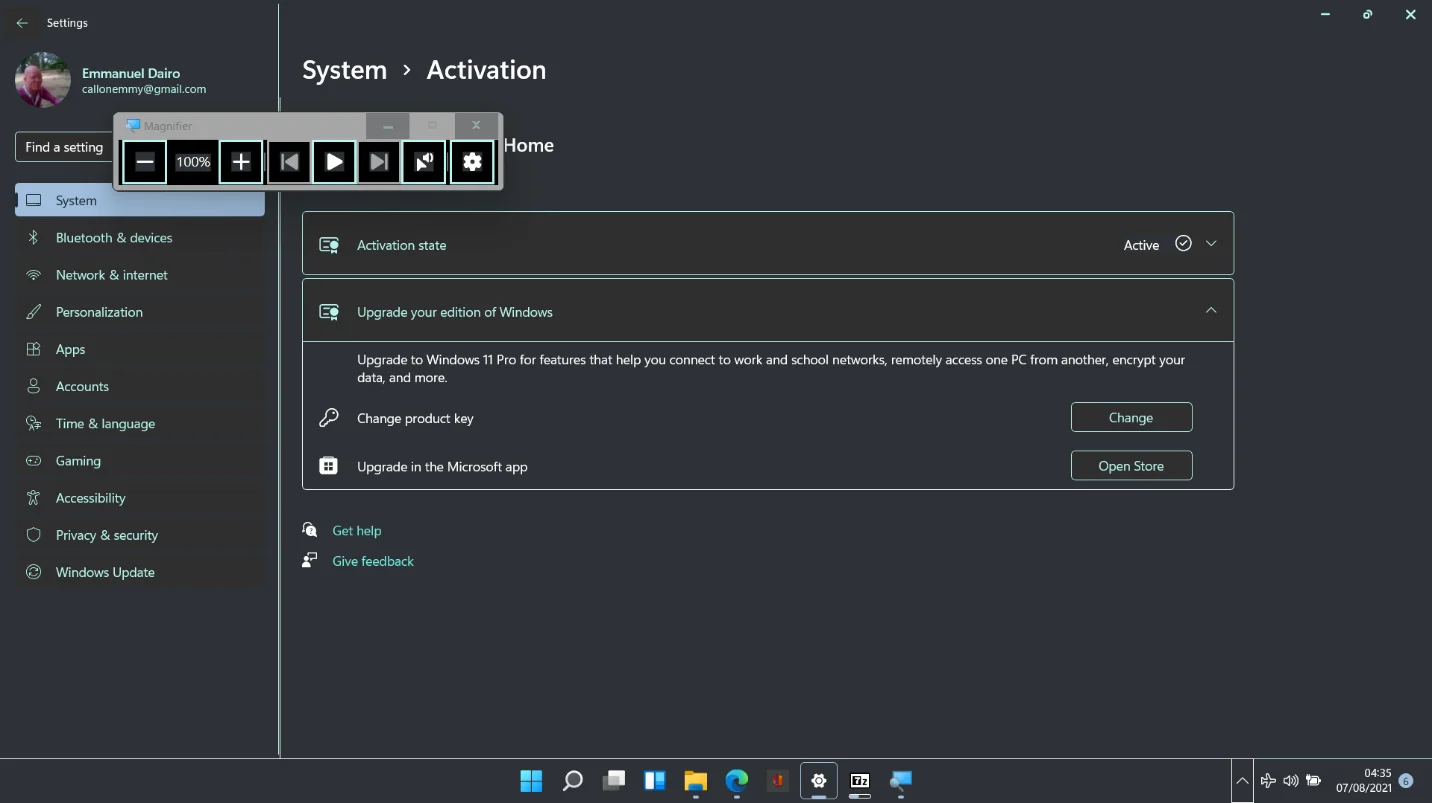
Task: Open Network & internet settings
Action: 140,275
